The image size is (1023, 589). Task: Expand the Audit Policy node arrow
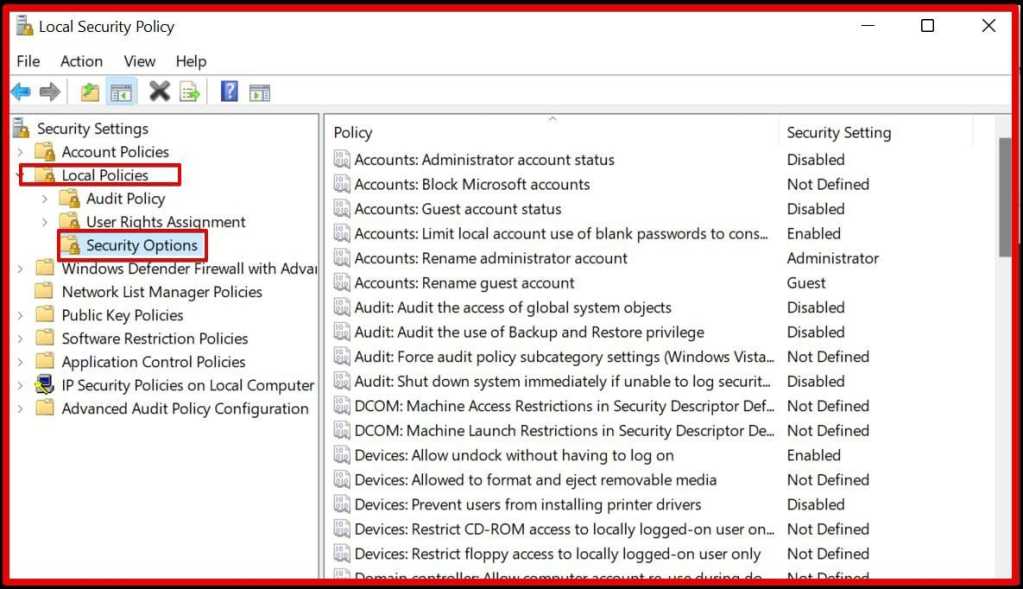[44, 199]
